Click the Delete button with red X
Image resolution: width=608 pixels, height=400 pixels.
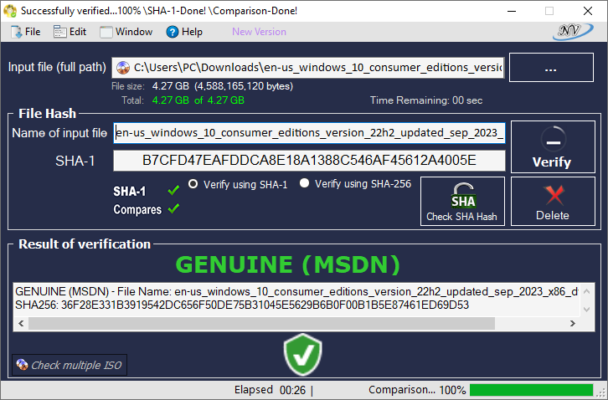[553, 201]
